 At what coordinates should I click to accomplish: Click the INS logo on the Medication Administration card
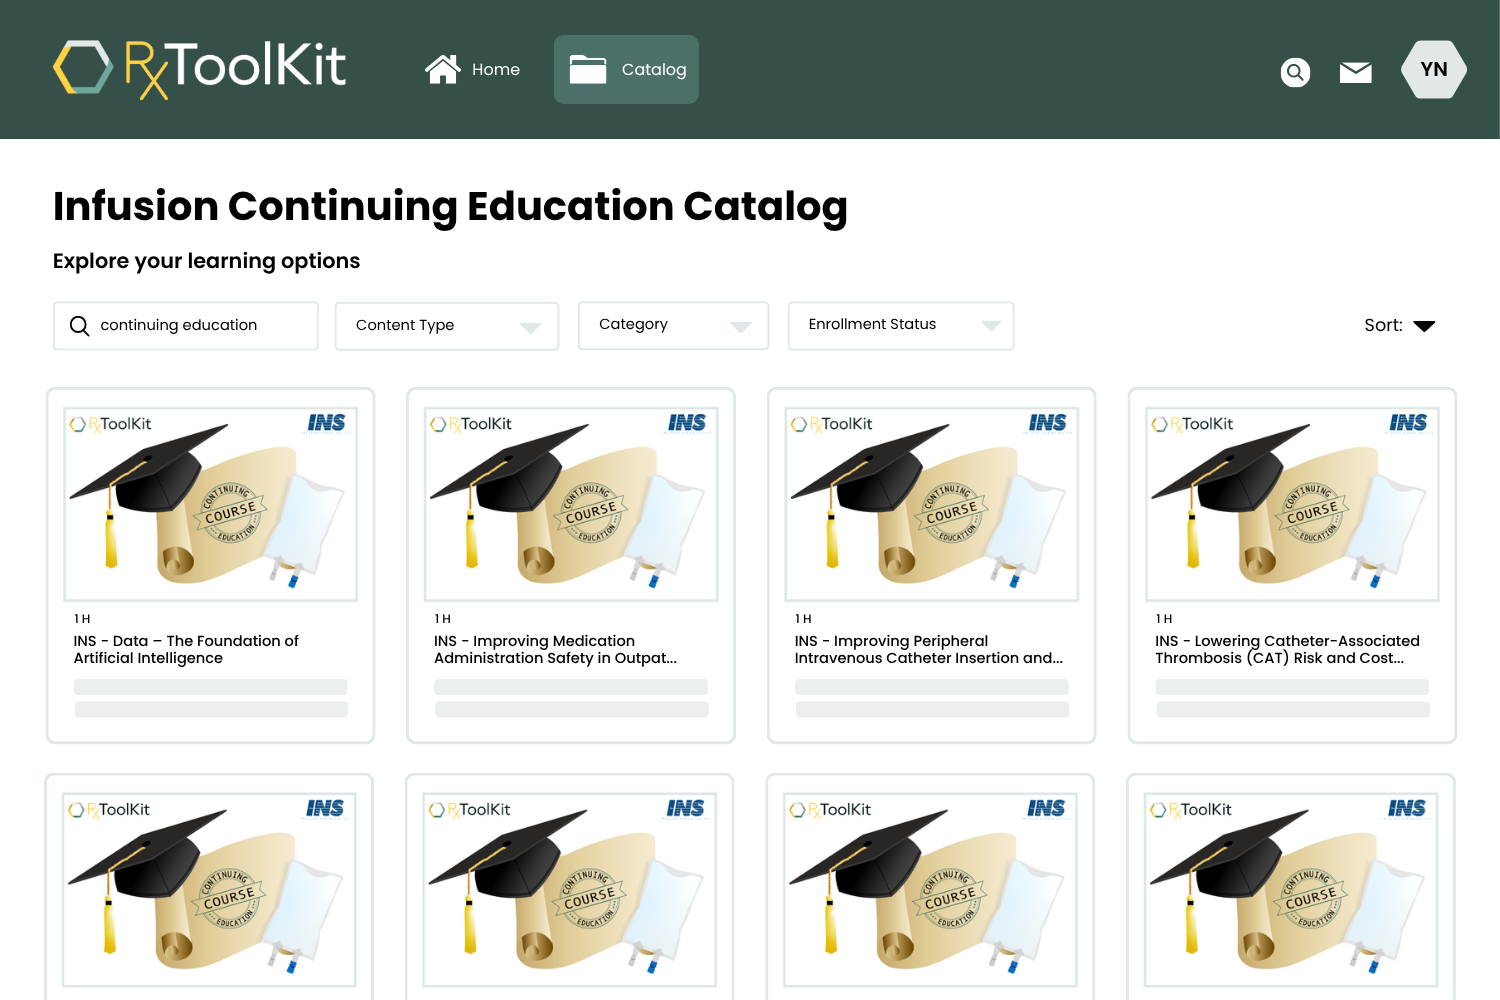(x=687, y=423)
